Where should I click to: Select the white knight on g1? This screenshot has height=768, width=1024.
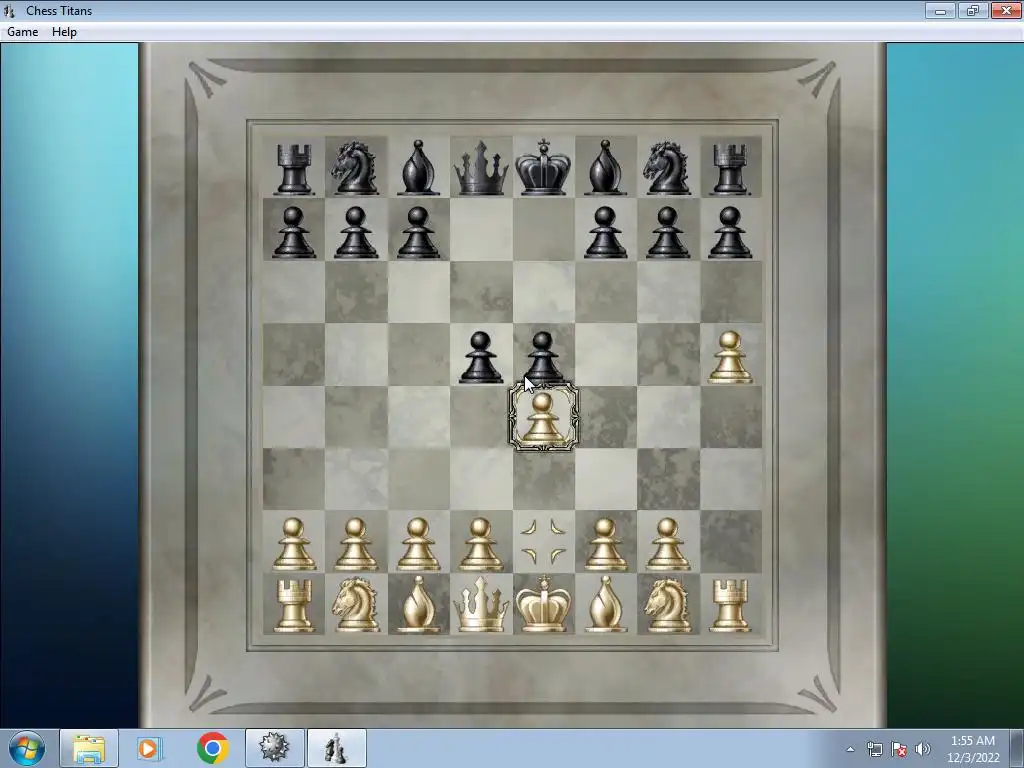coord(667,604)
